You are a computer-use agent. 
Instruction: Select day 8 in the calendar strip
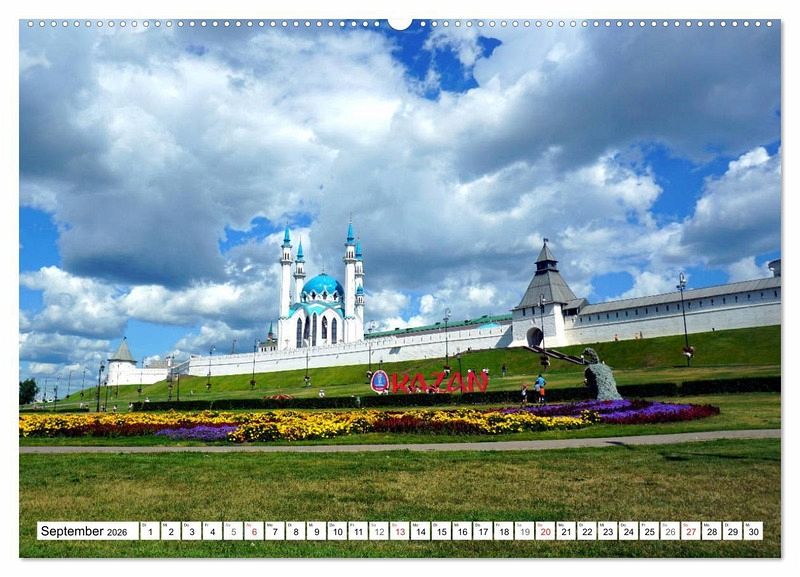[296, 531]
